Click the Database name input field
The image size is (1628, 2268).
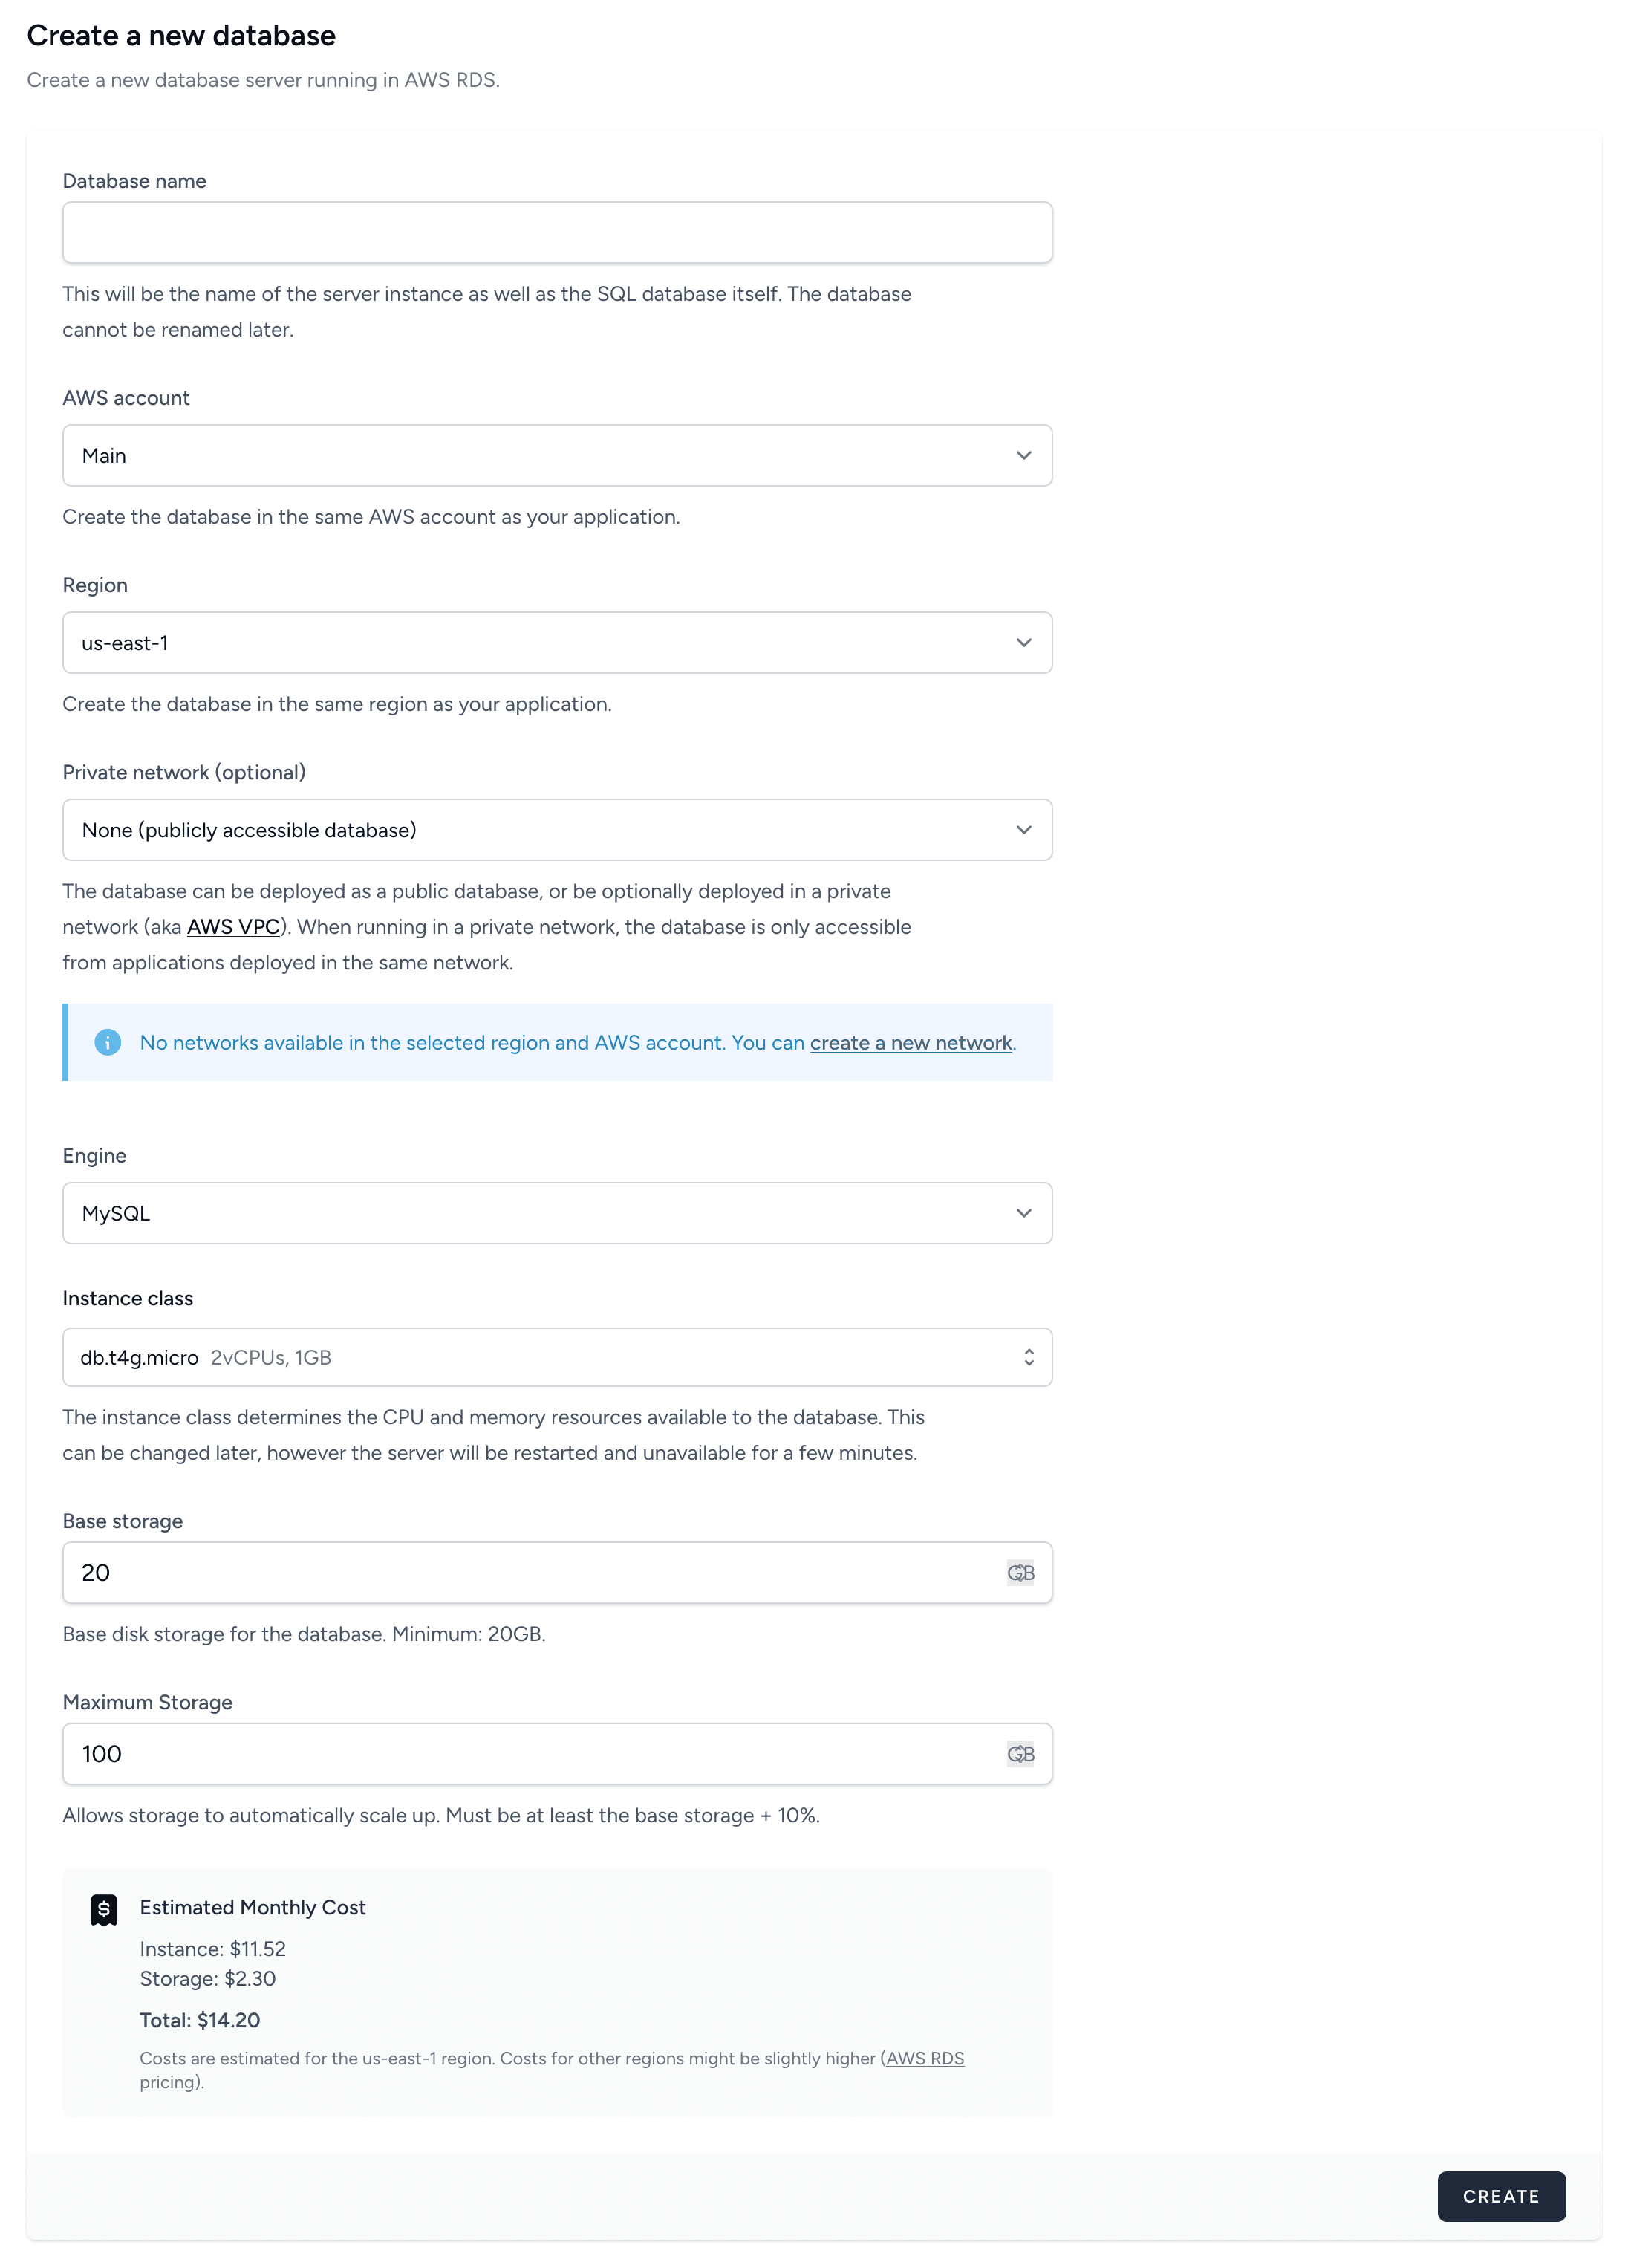[x=556, y=233]
